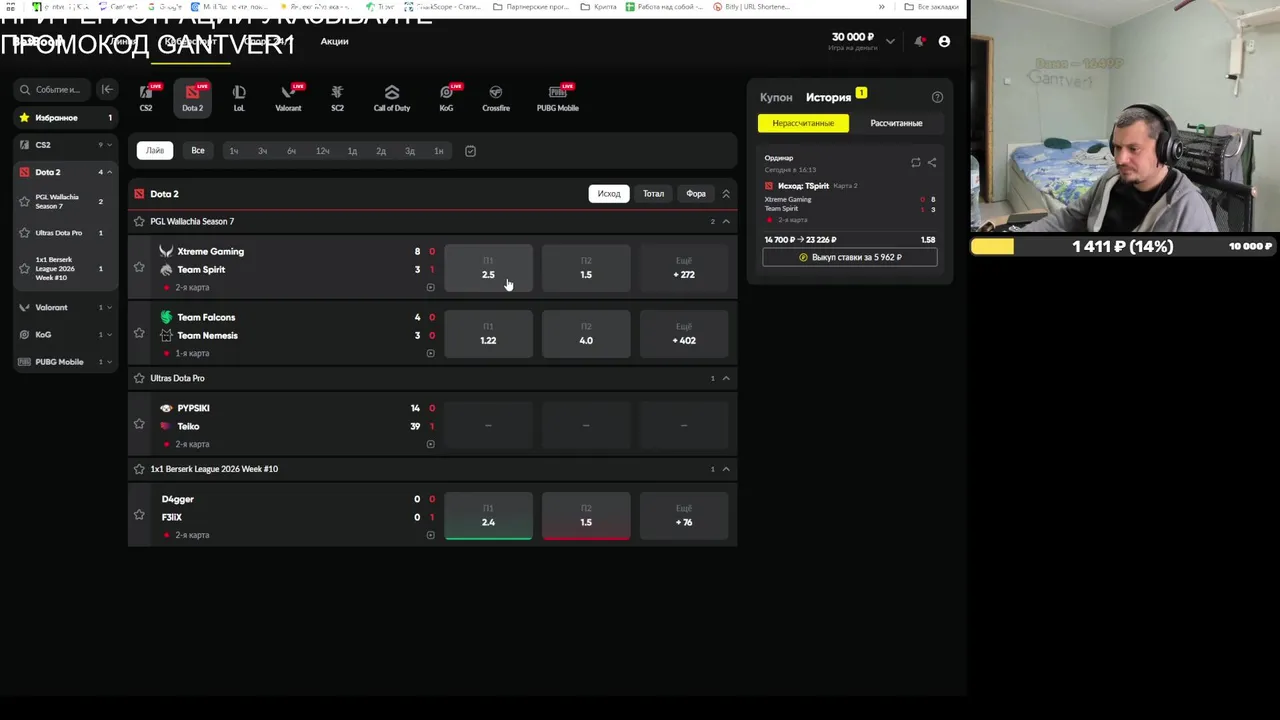Collapse the Dota 2 events section

click(726, 194)
